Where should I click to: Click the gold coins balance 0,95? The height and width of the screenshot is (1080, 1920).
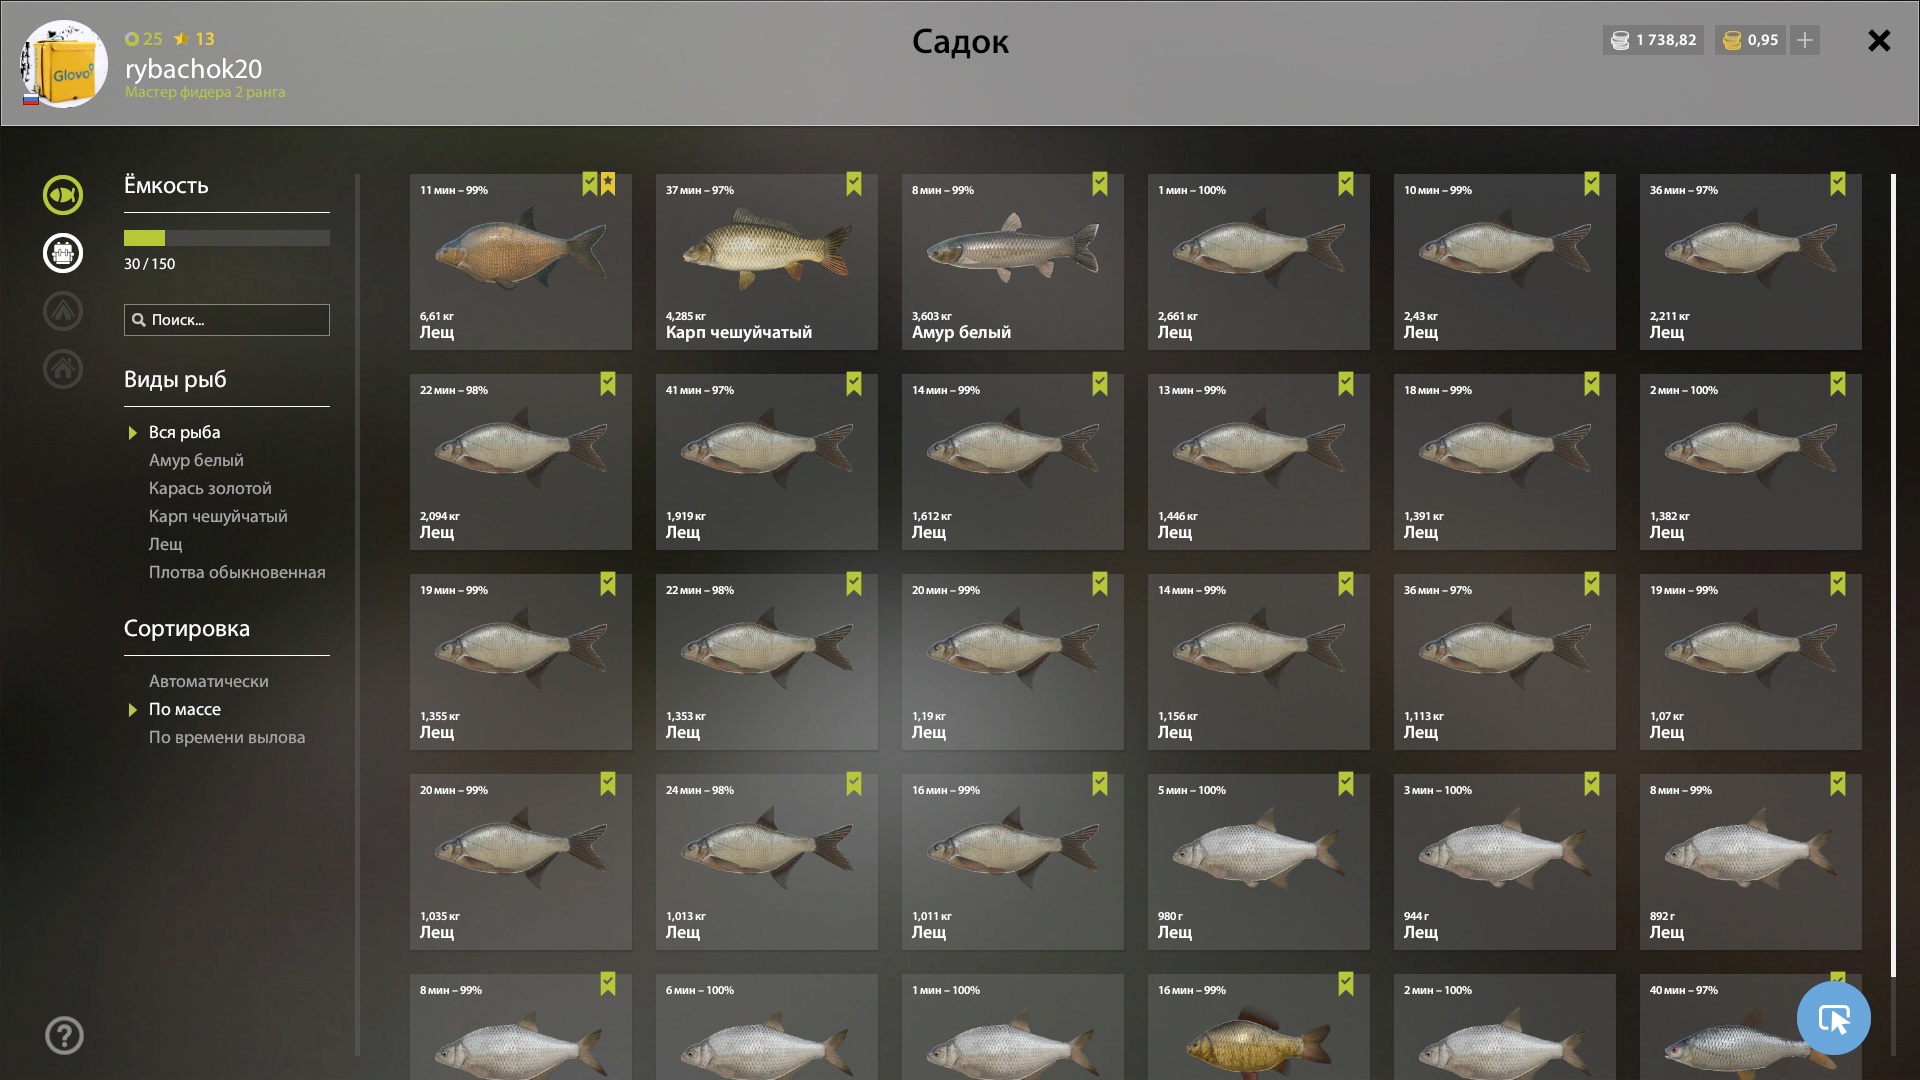1750,40
